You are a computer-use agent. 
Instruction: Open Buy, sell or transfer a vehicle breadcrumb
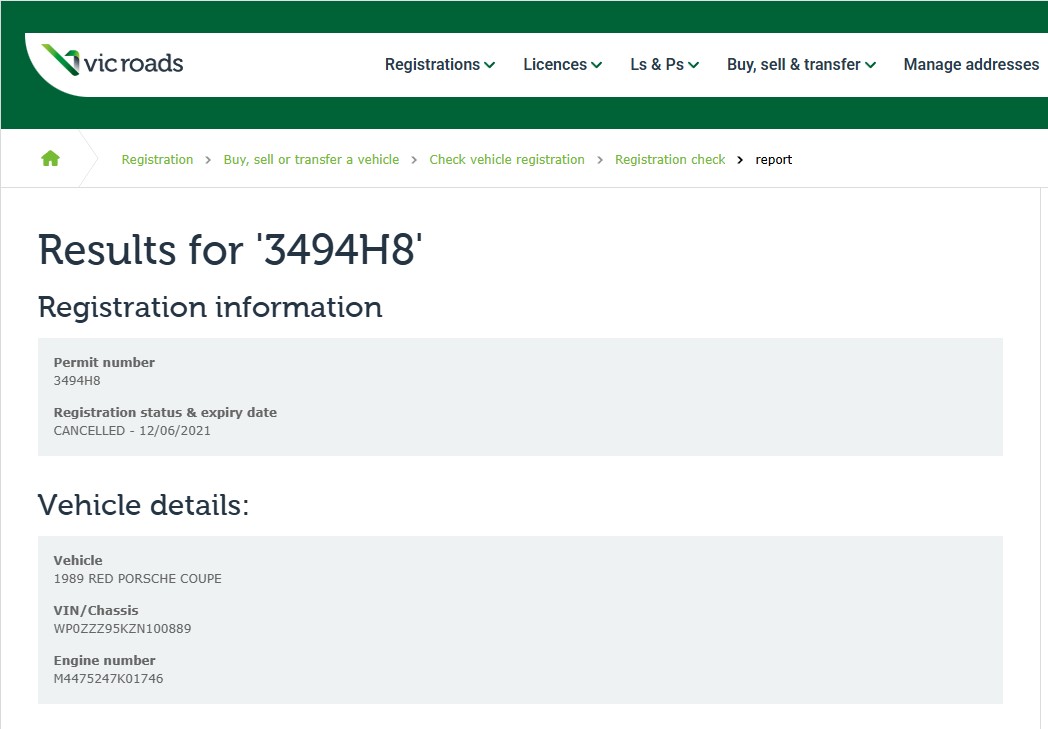[311, 159]
